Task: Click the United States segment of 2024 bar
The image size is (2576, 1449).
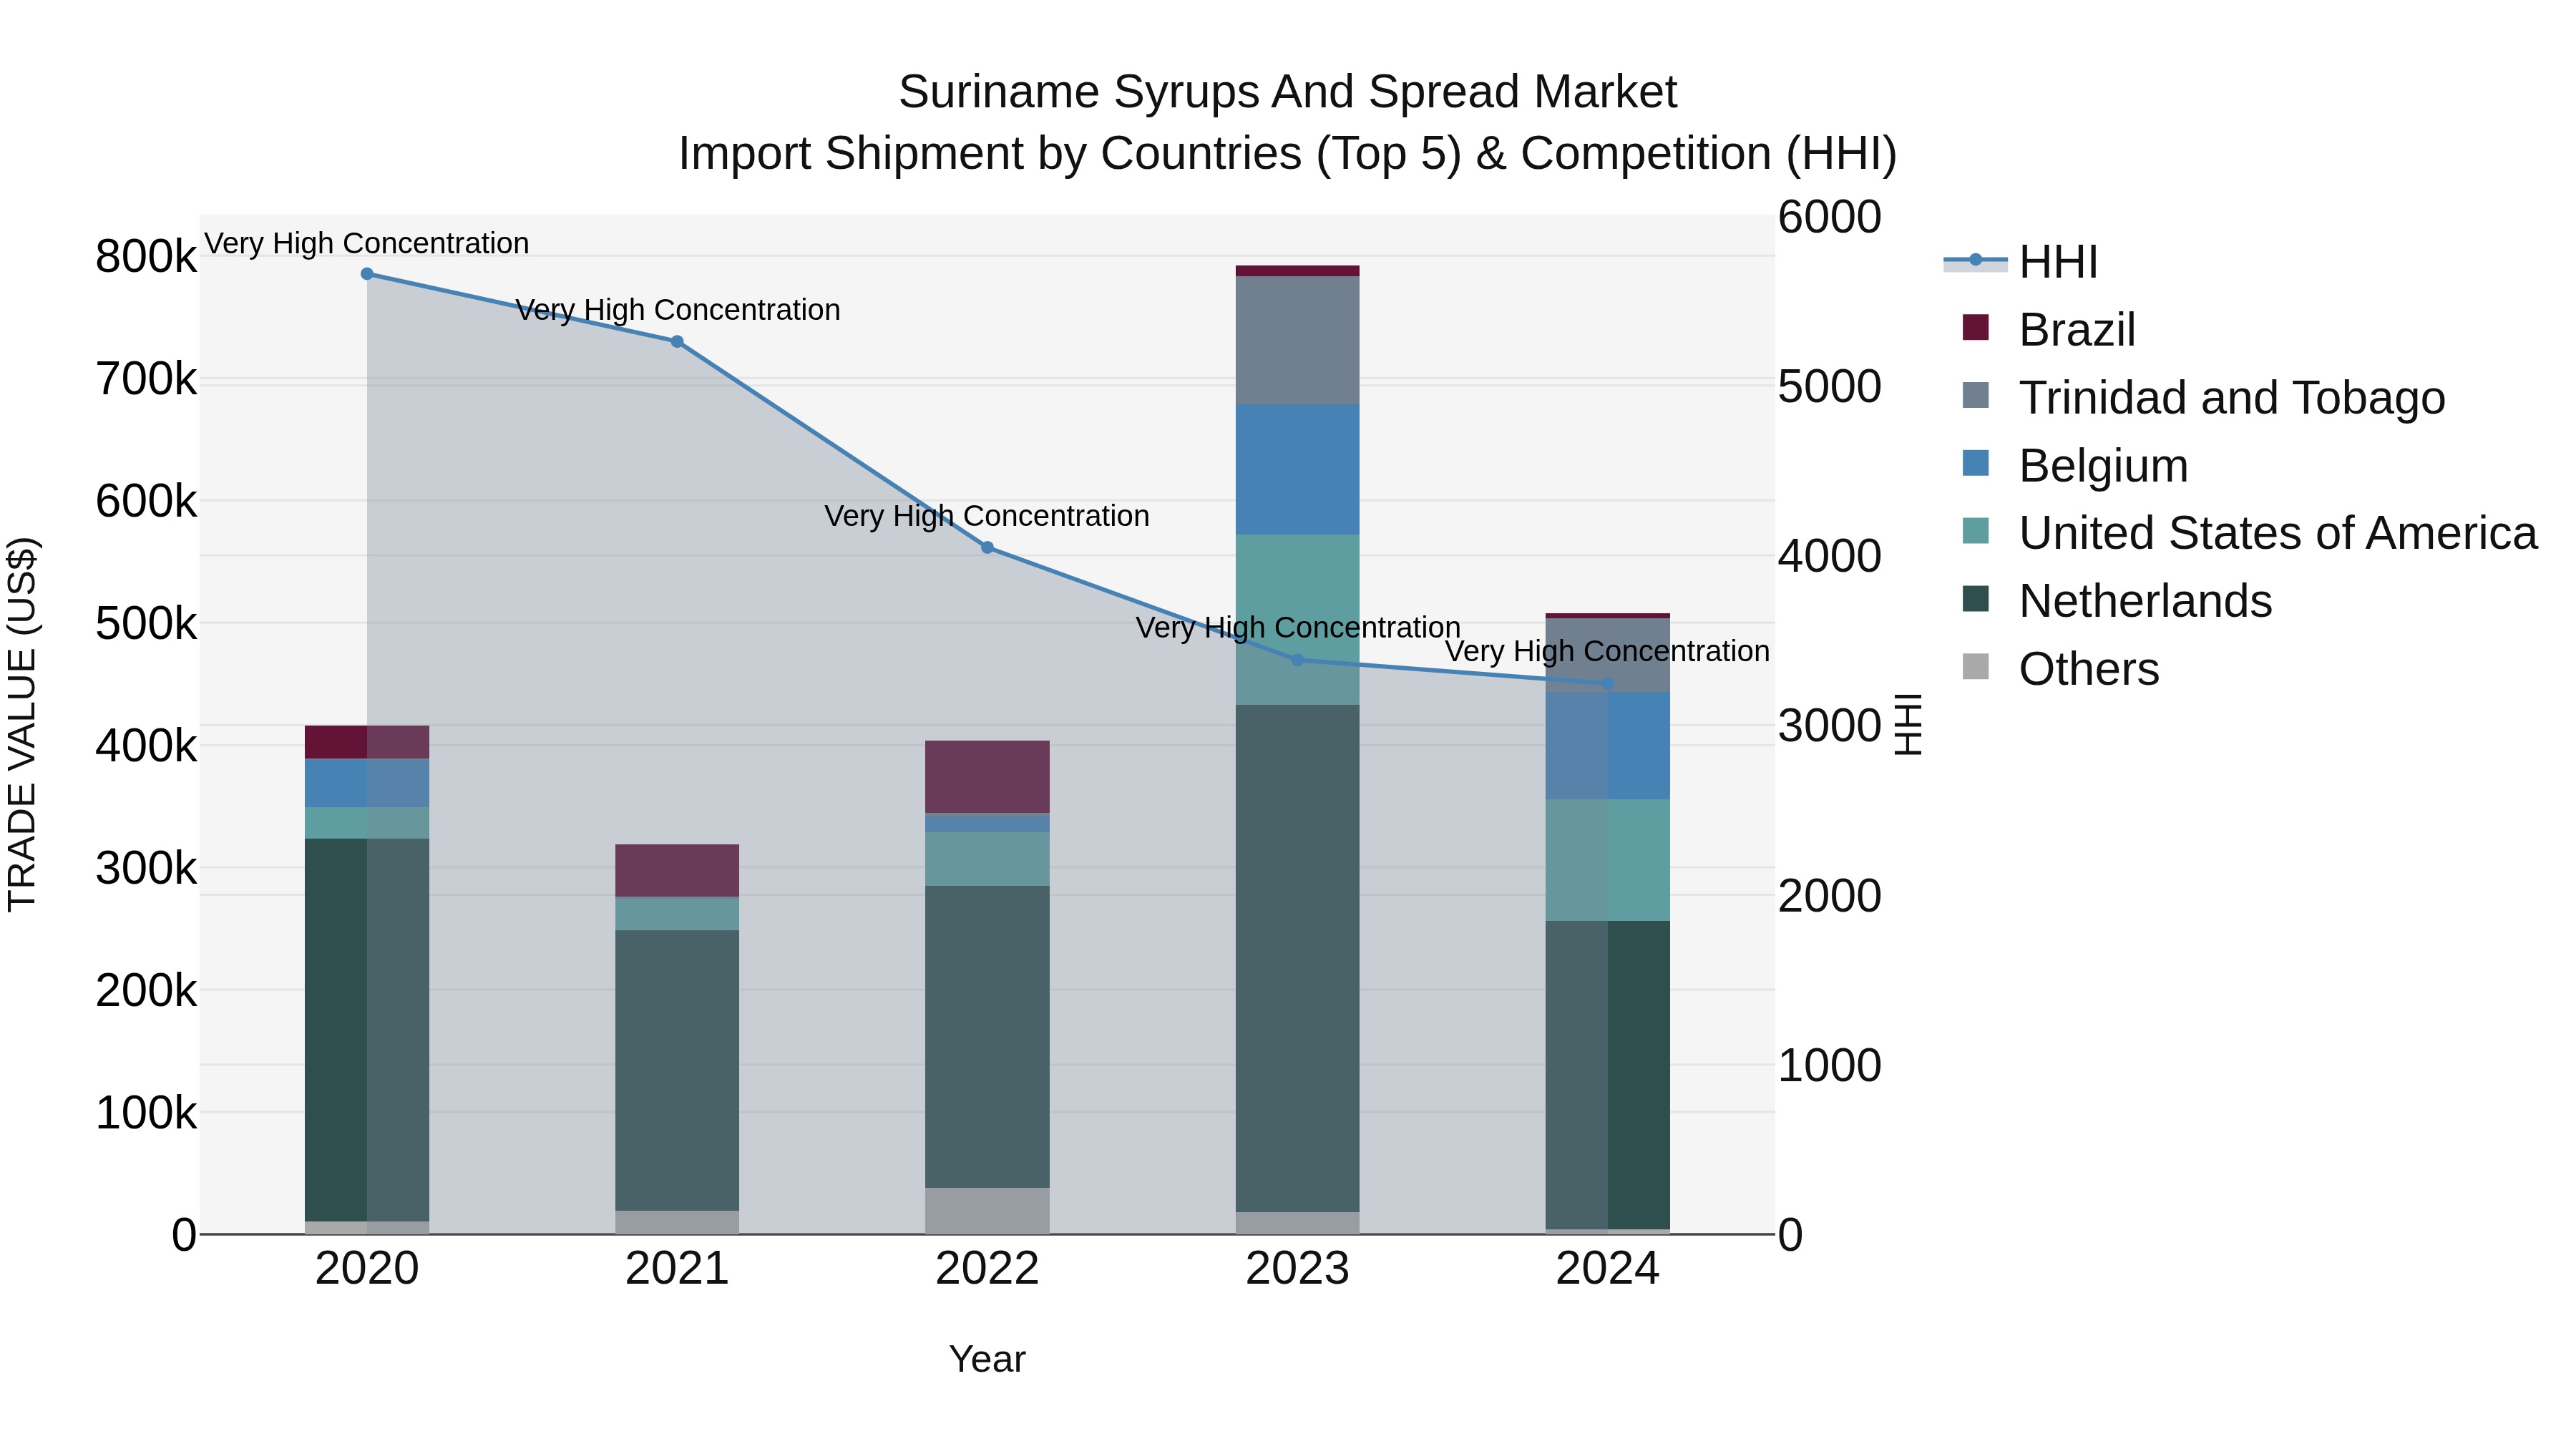Action: point(1608,860)
